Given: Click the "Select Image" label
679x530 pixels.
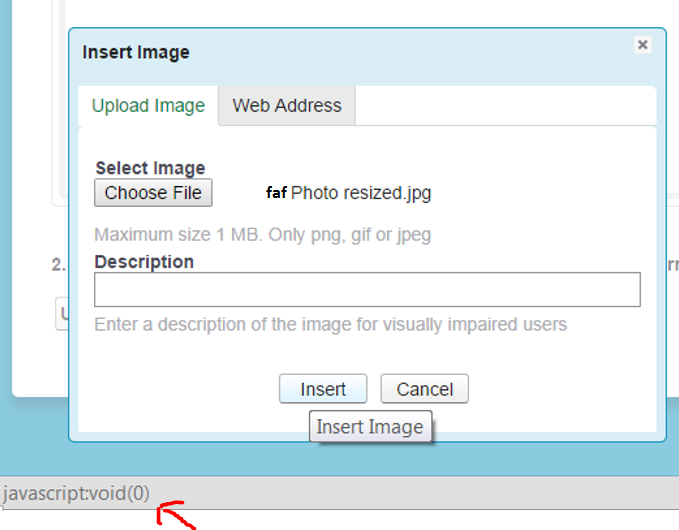Looking at the screenshot, I should tap(150, 168).
